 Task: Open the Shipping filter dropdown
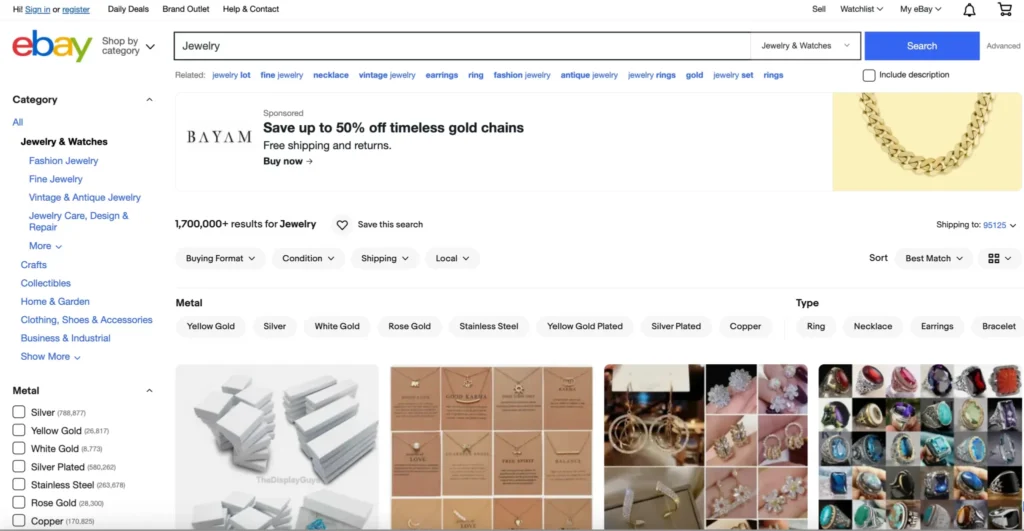pos(385,259)
